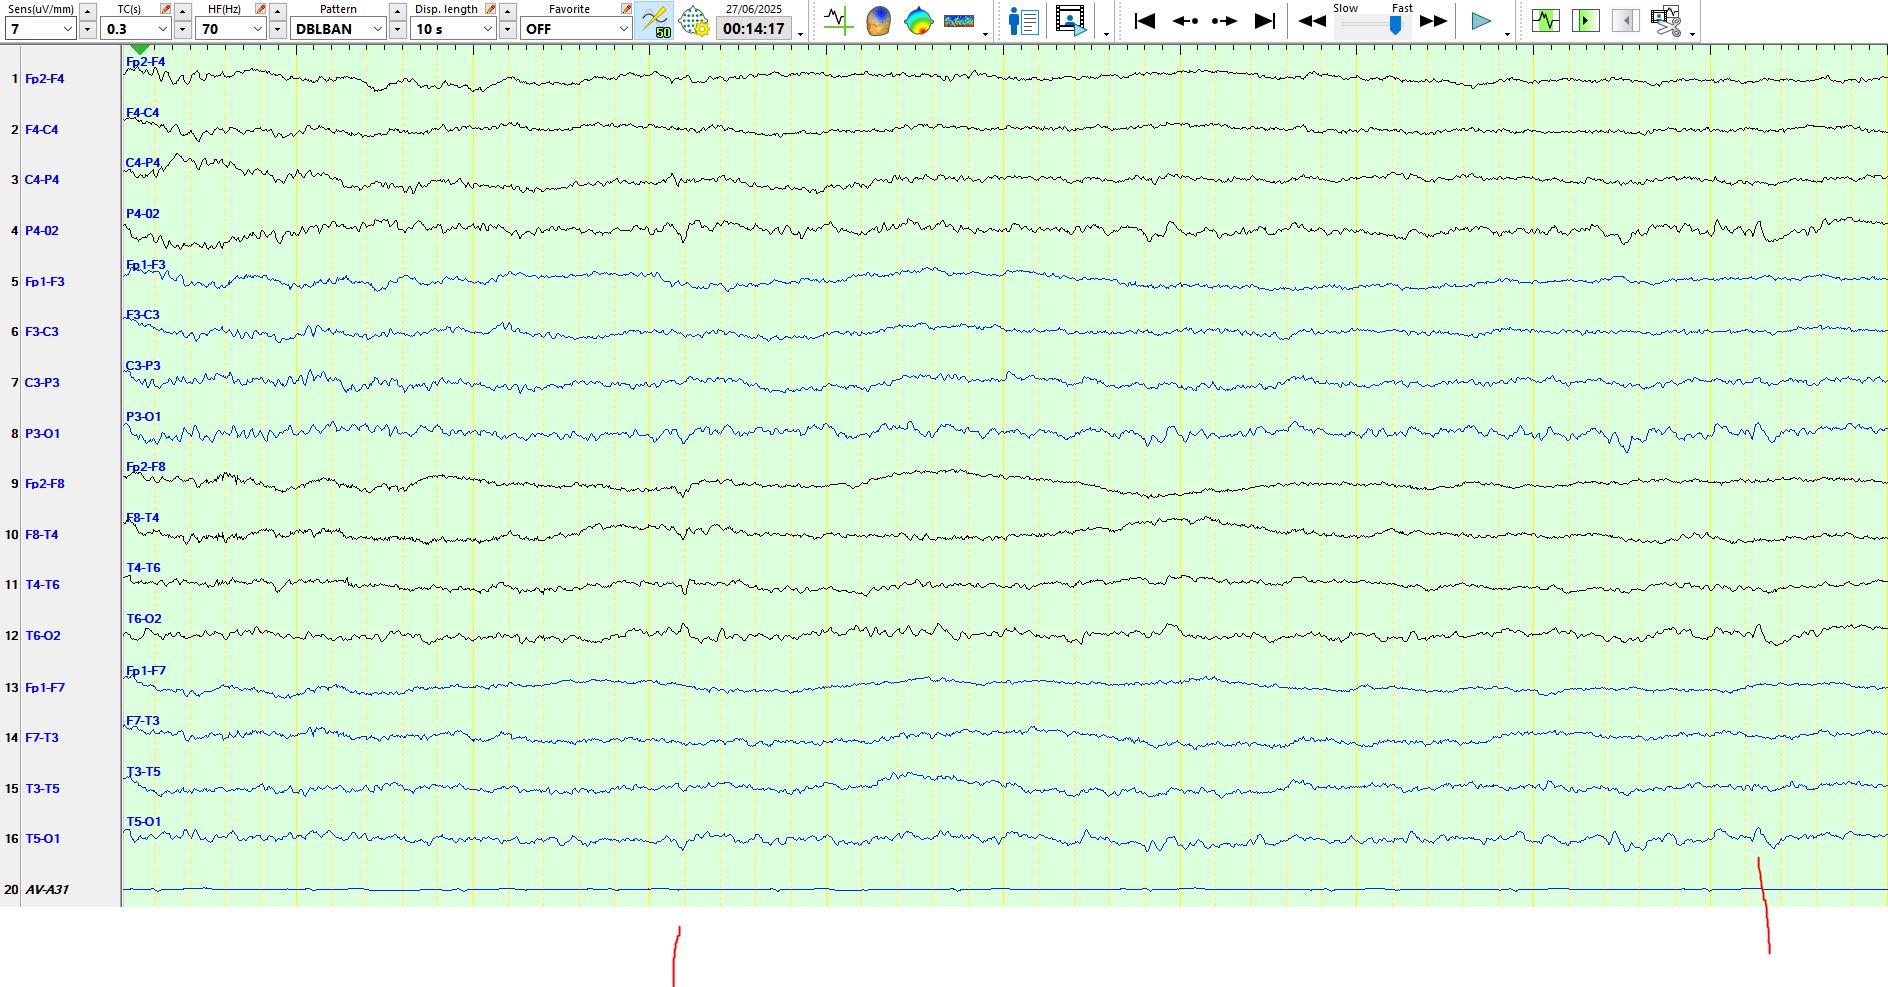Click the fast-forward double-arrow button

click(x=1433, y=21)
